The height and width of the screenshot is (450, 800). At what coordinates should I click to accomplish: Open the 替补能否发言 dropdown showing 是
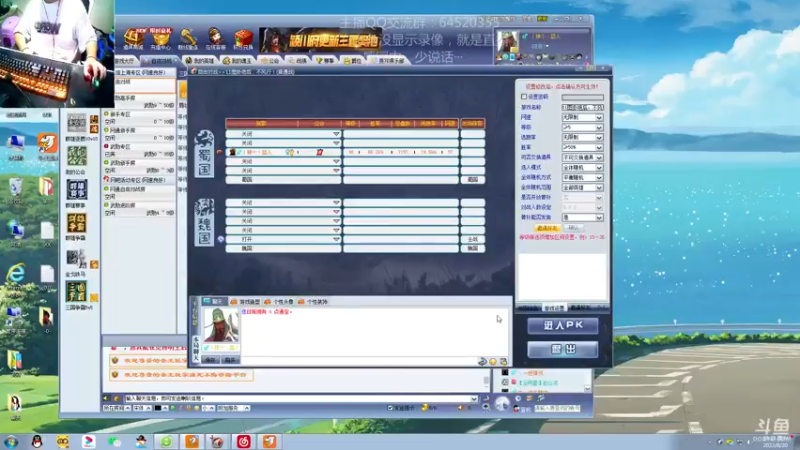point(583,217)
